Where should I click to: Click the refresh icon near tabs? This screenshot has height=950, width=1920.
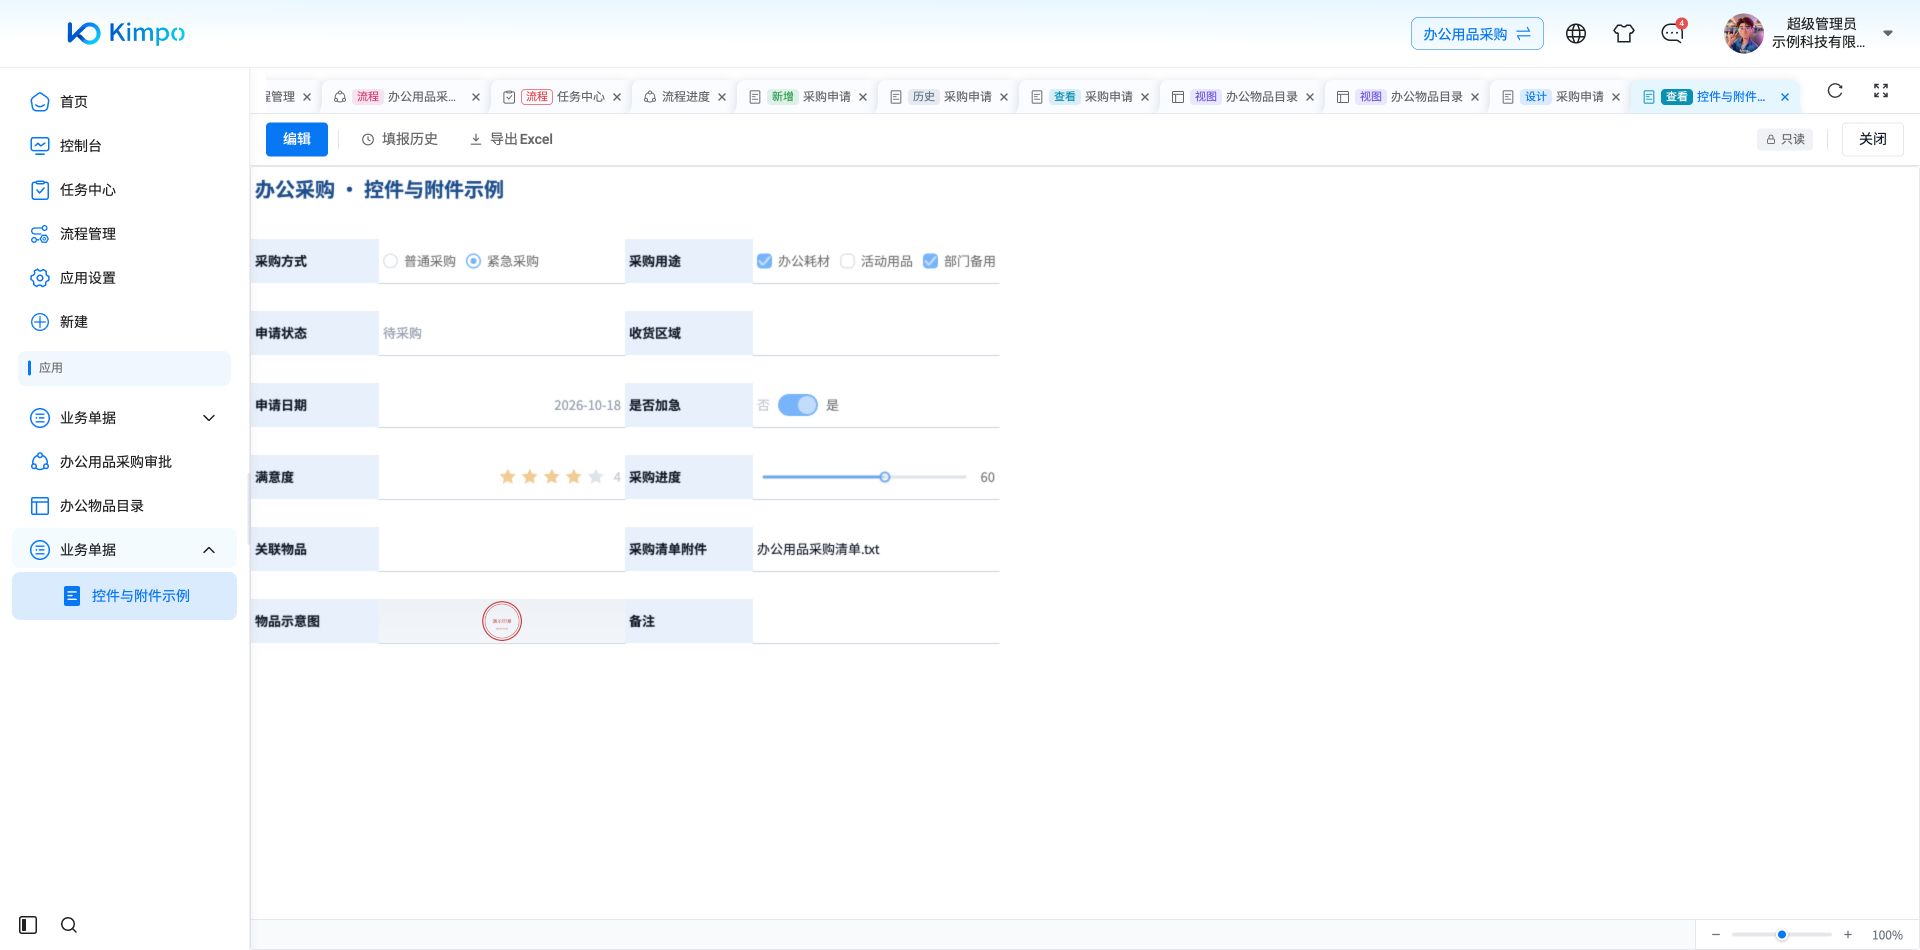pos(1835,91)
